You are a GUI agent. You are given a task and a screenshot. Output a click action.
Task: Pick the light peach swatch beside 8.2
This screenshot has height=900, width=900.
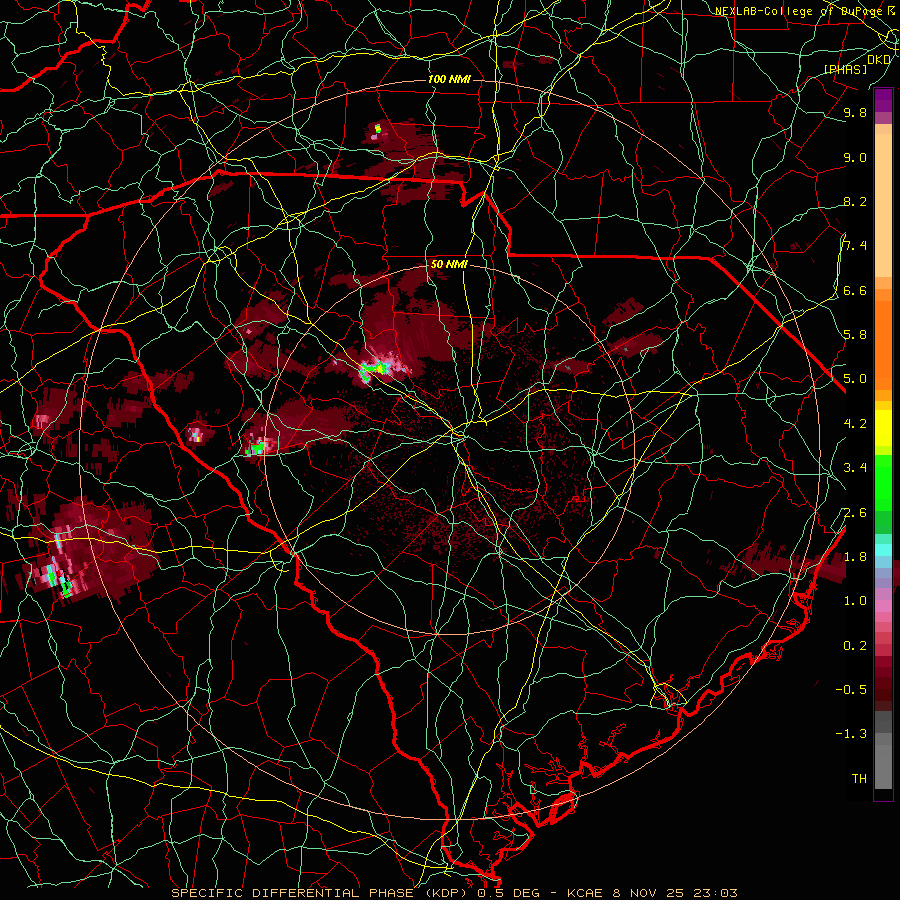[x=883, y=205]
